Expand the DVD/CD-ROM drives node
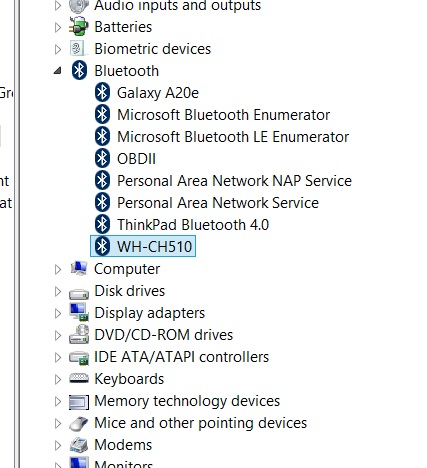The image size is (427, 468). click(x=58, y=335)
